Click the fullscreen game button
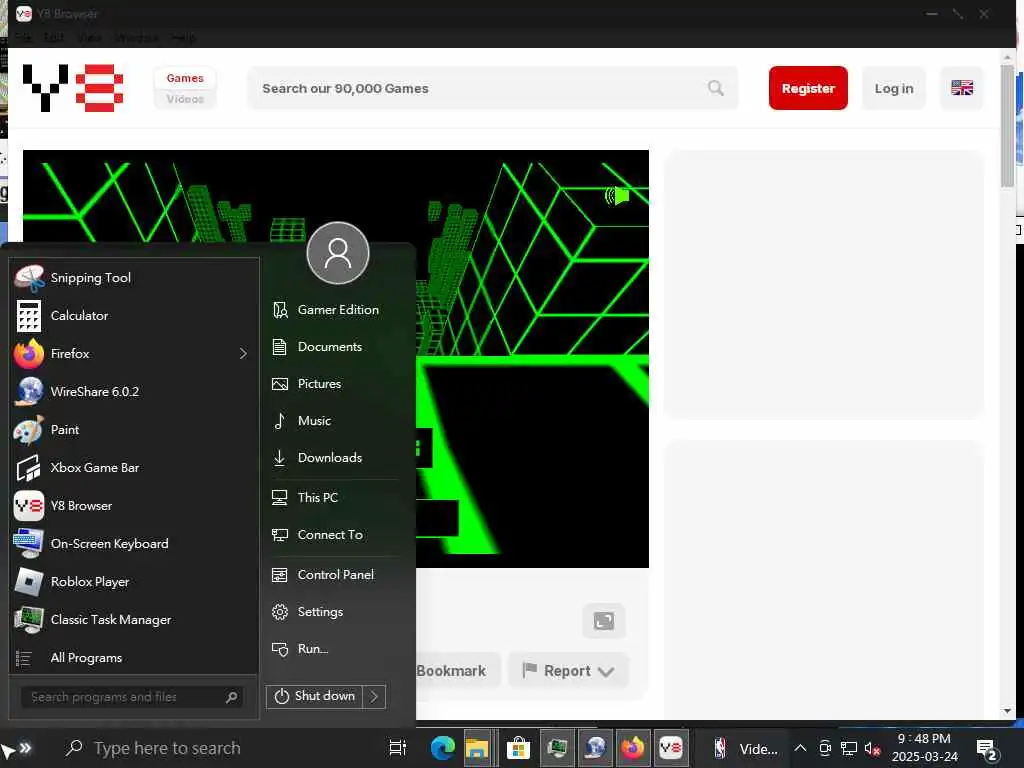Image resolution: width=1024 pixels, height=768 pixels. click(x=603, y=620)
